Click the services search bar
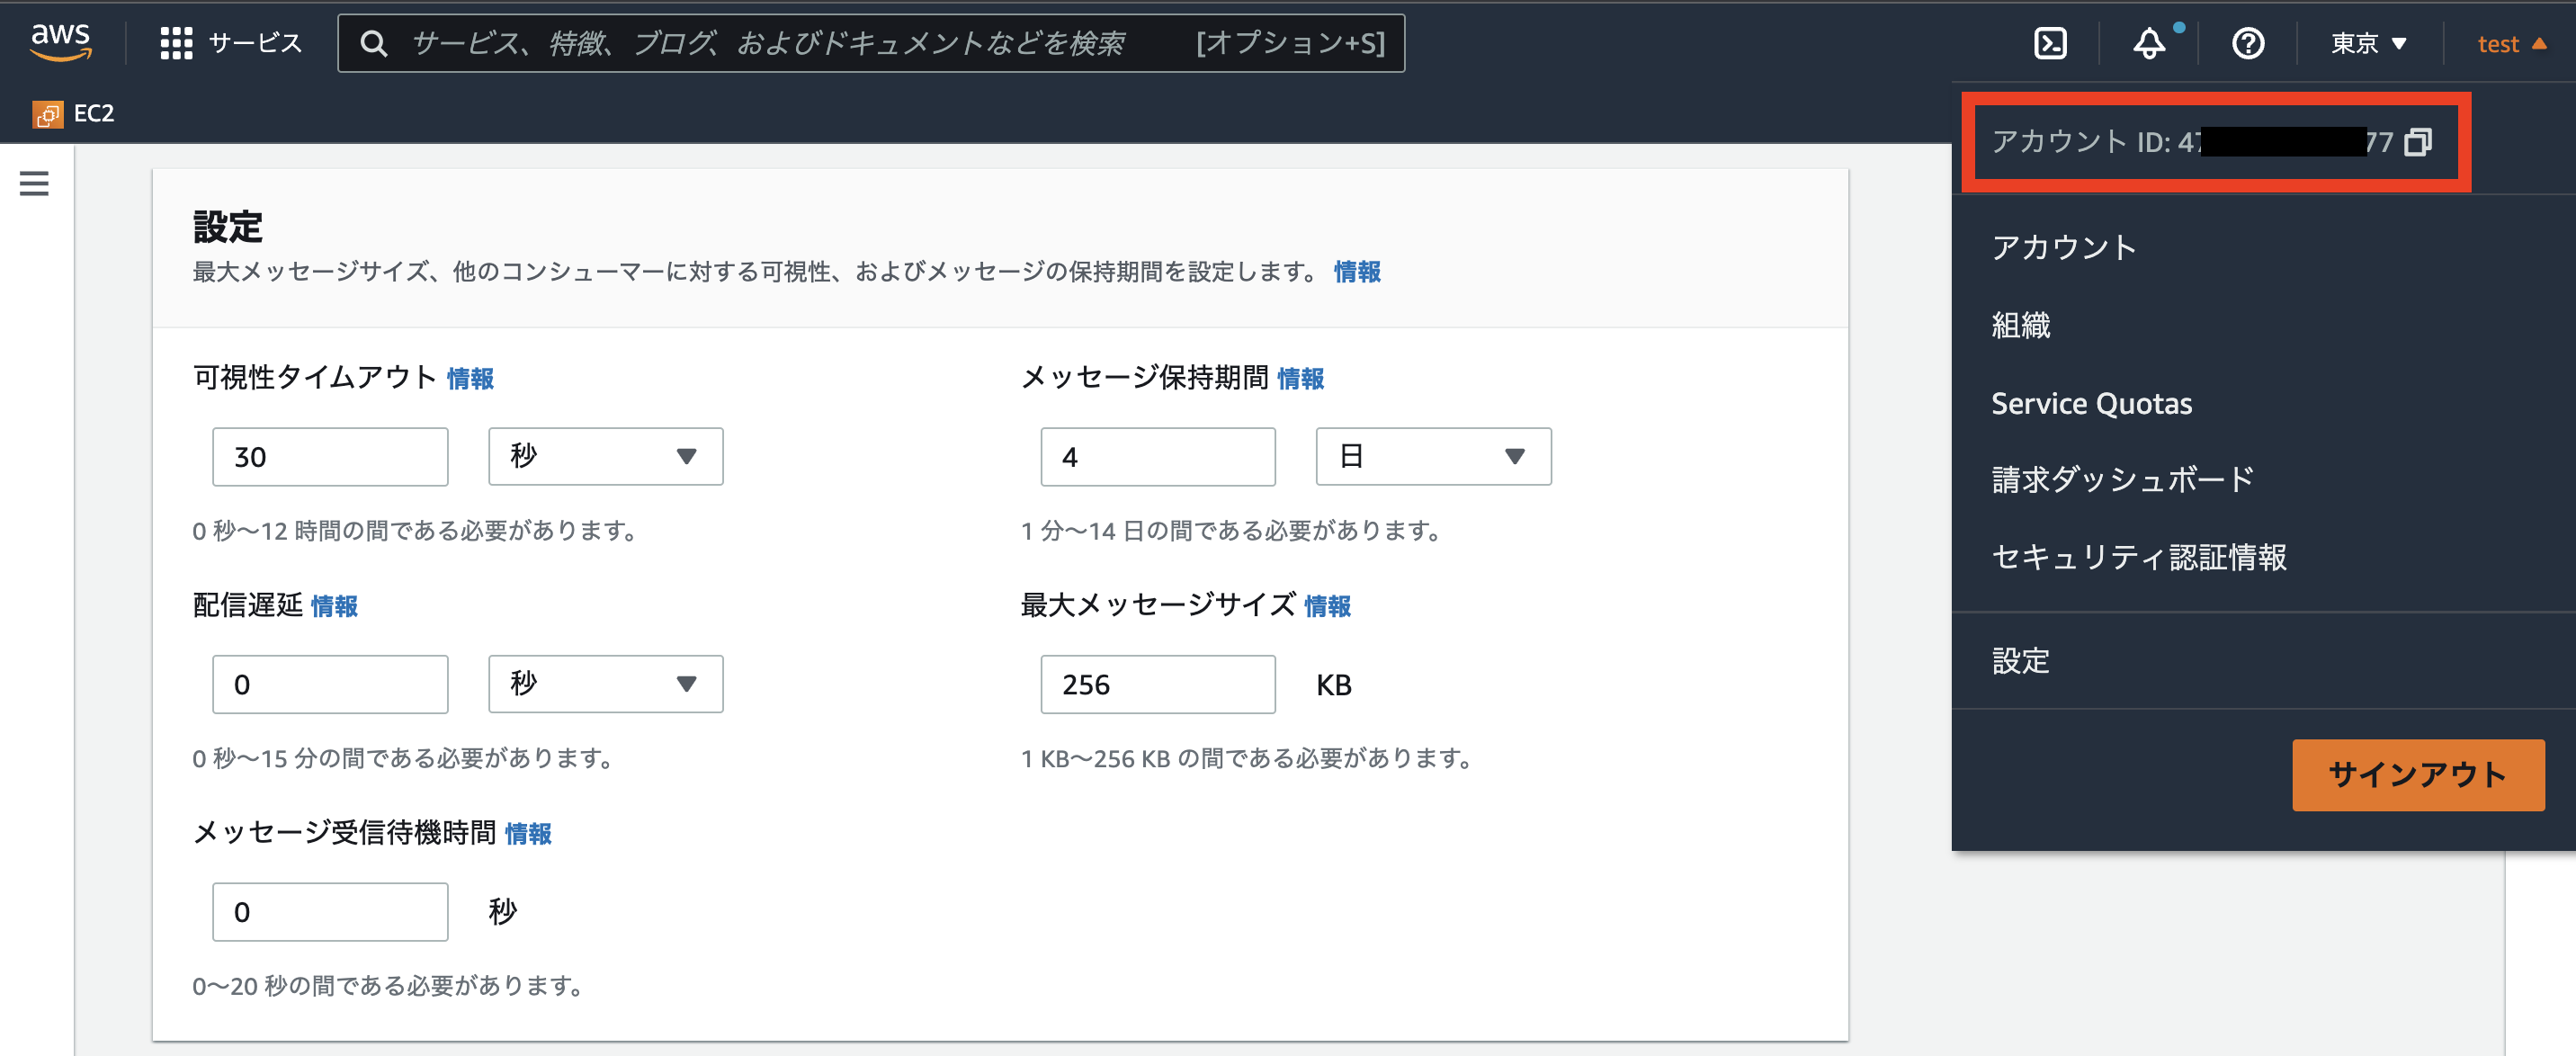 [800, 43]
